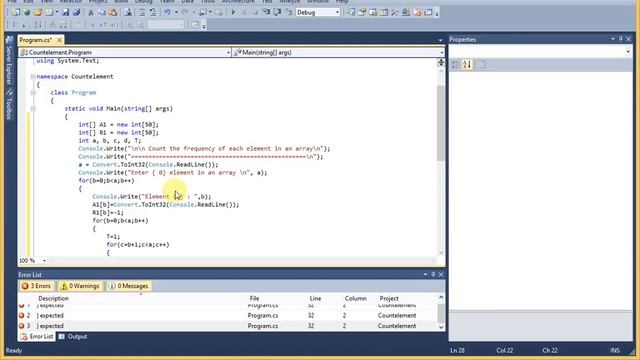Click Error List scroll up arrow

tap(441, 297)
